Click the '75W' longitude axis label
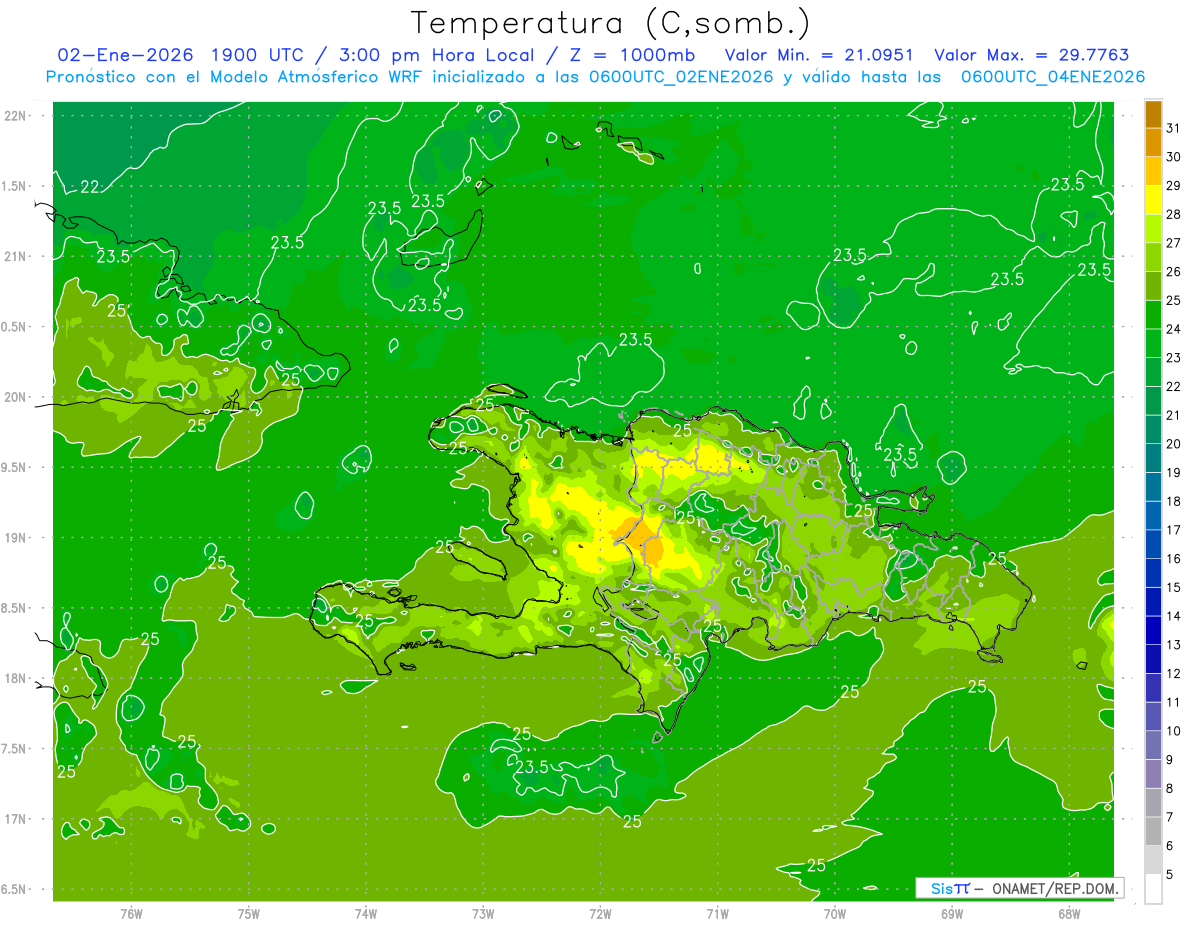The width and height of the screenshot is (1200, 927). point(248,913)
